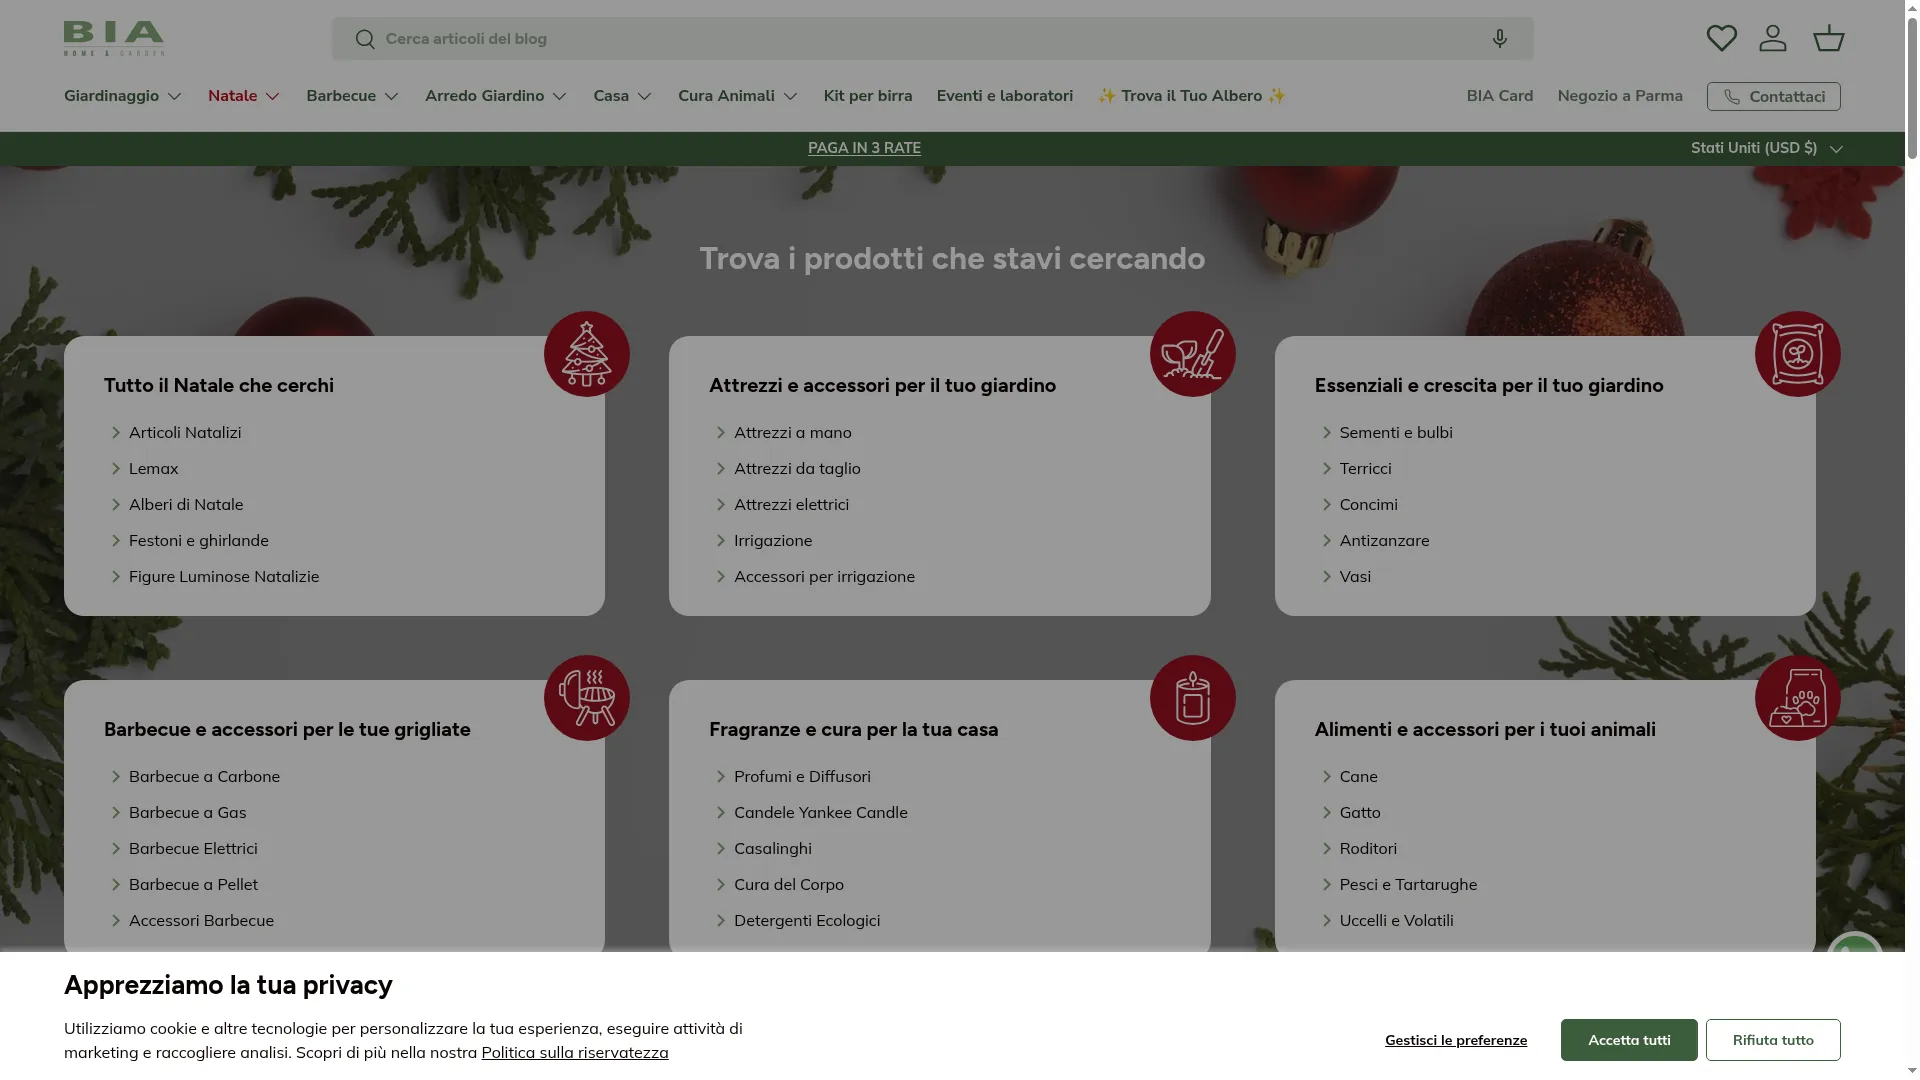
Task: Open the wishlist heart icon
Action: [1721, 38]
